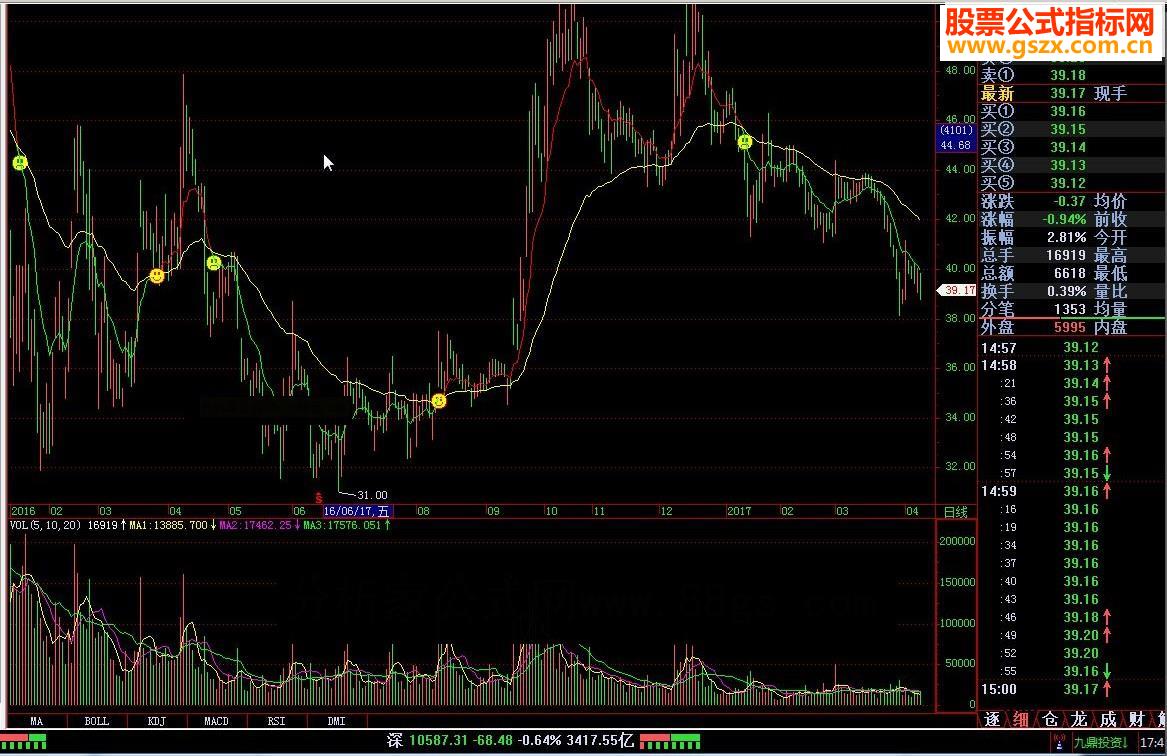Click the 买① bid price 39.16
This screenshot has height=756, width=1167.
pyautogui.click(x=1068, y=112)
